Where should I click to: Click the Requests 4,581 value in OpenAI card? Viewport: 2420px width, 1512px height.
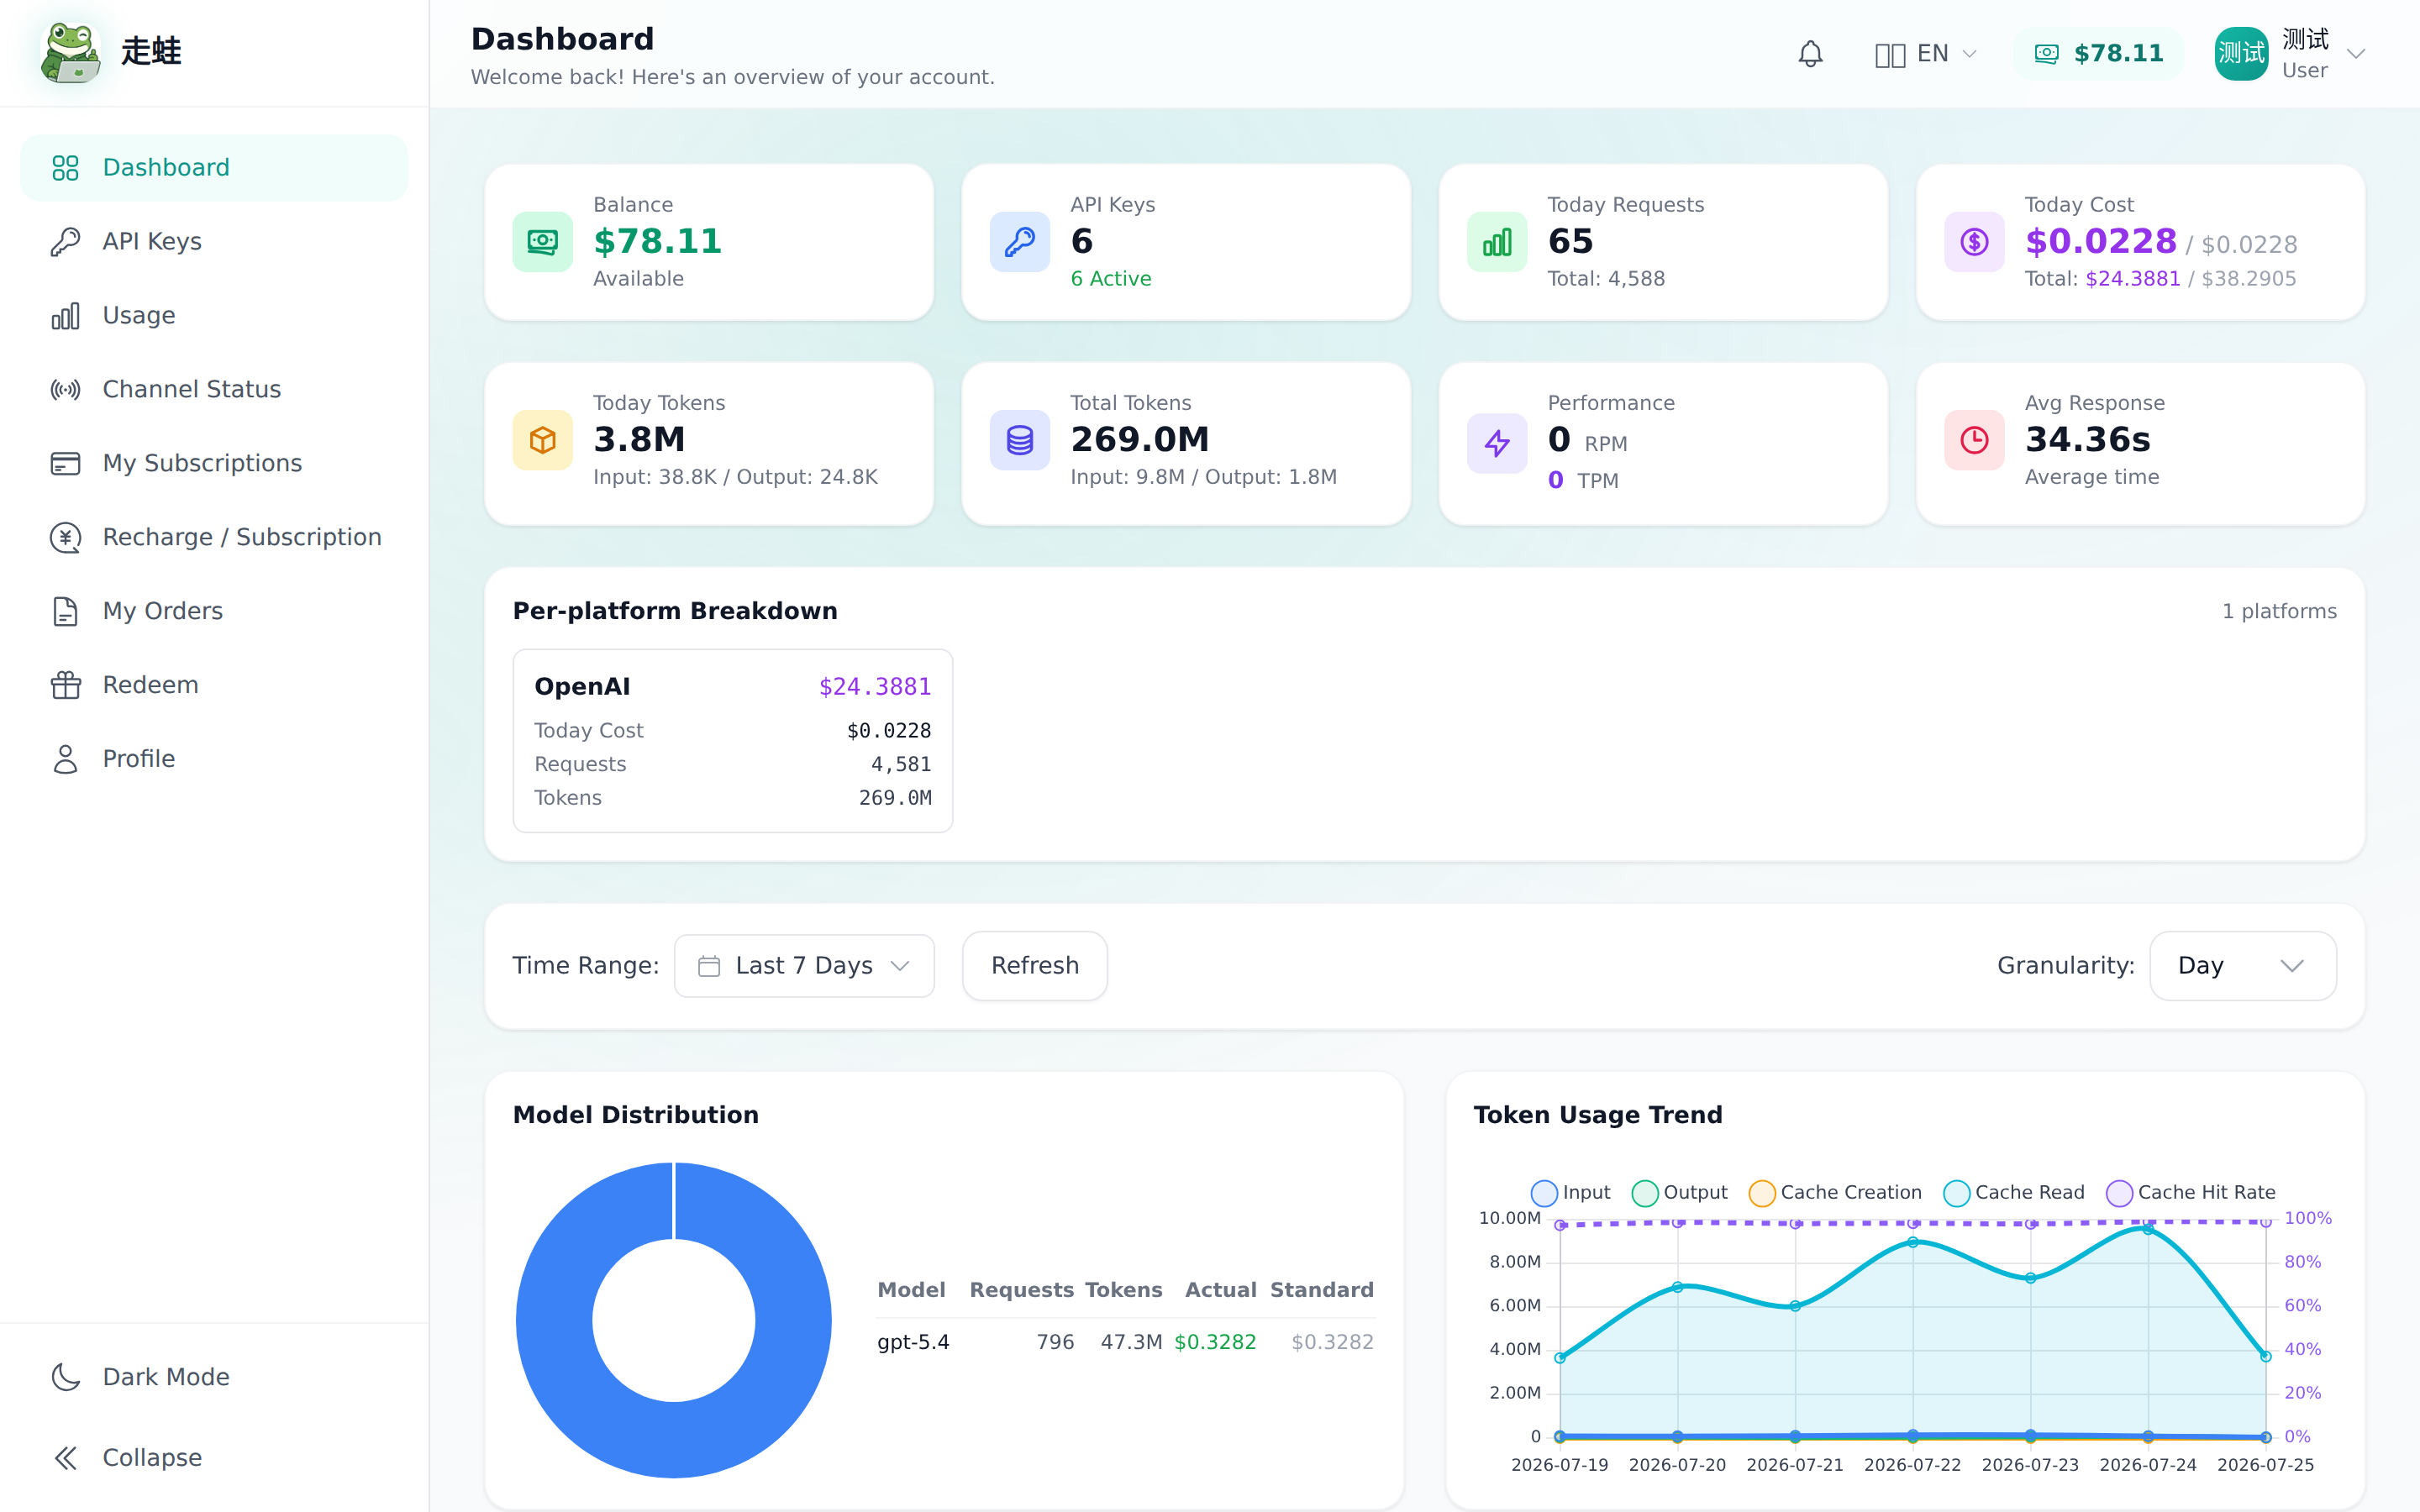coord(901,764)
